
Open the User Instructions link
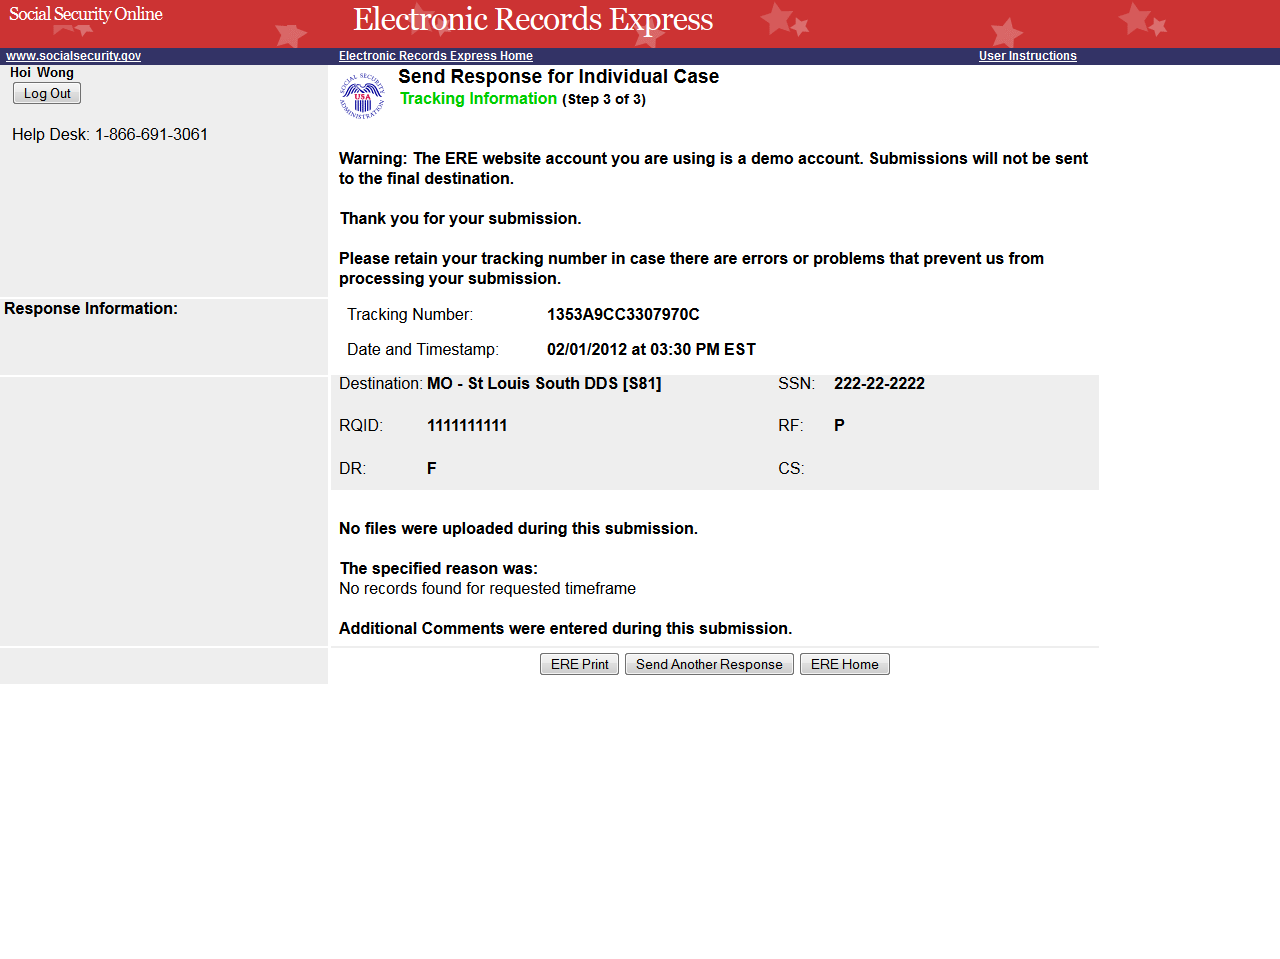[x=1028, y=56]
